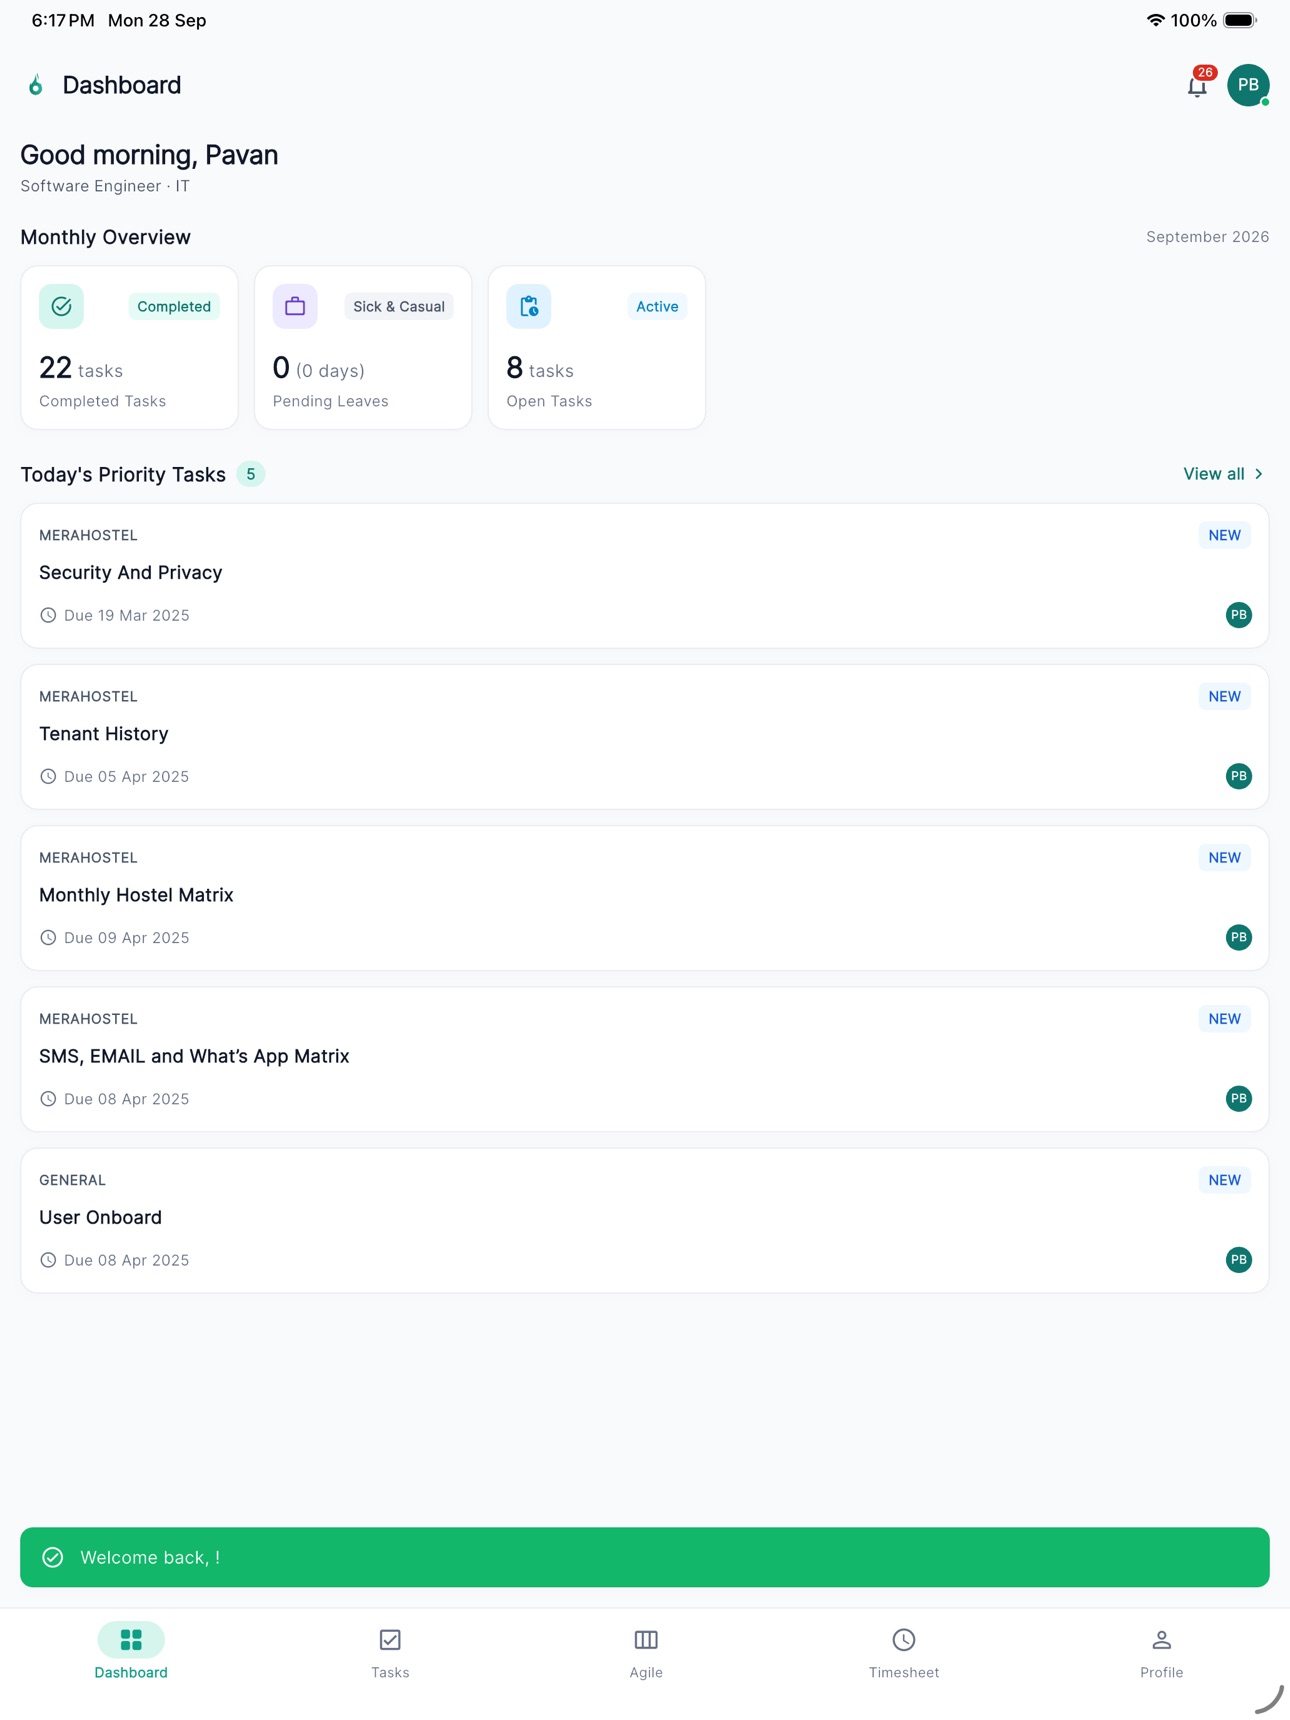Click the Sick & Casual label
The width and height of the screenshot is (1290, 1720).
point(399,306)
